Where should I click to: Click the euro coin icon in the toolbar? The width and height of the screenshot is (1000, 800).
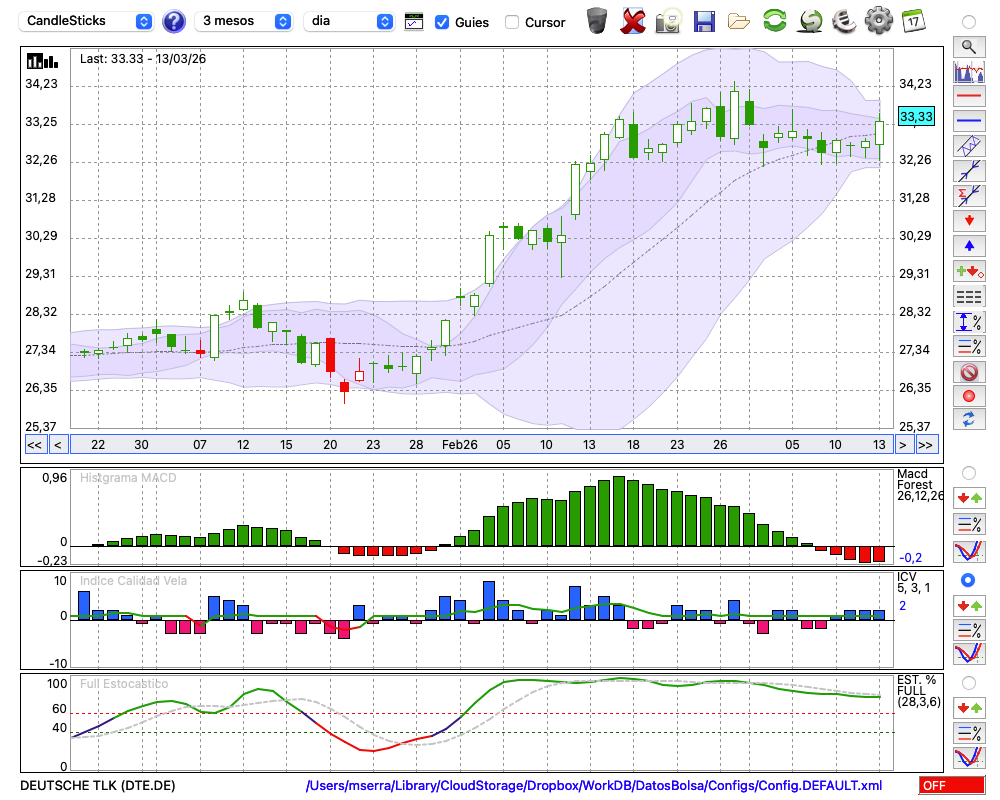click(843, 20)
